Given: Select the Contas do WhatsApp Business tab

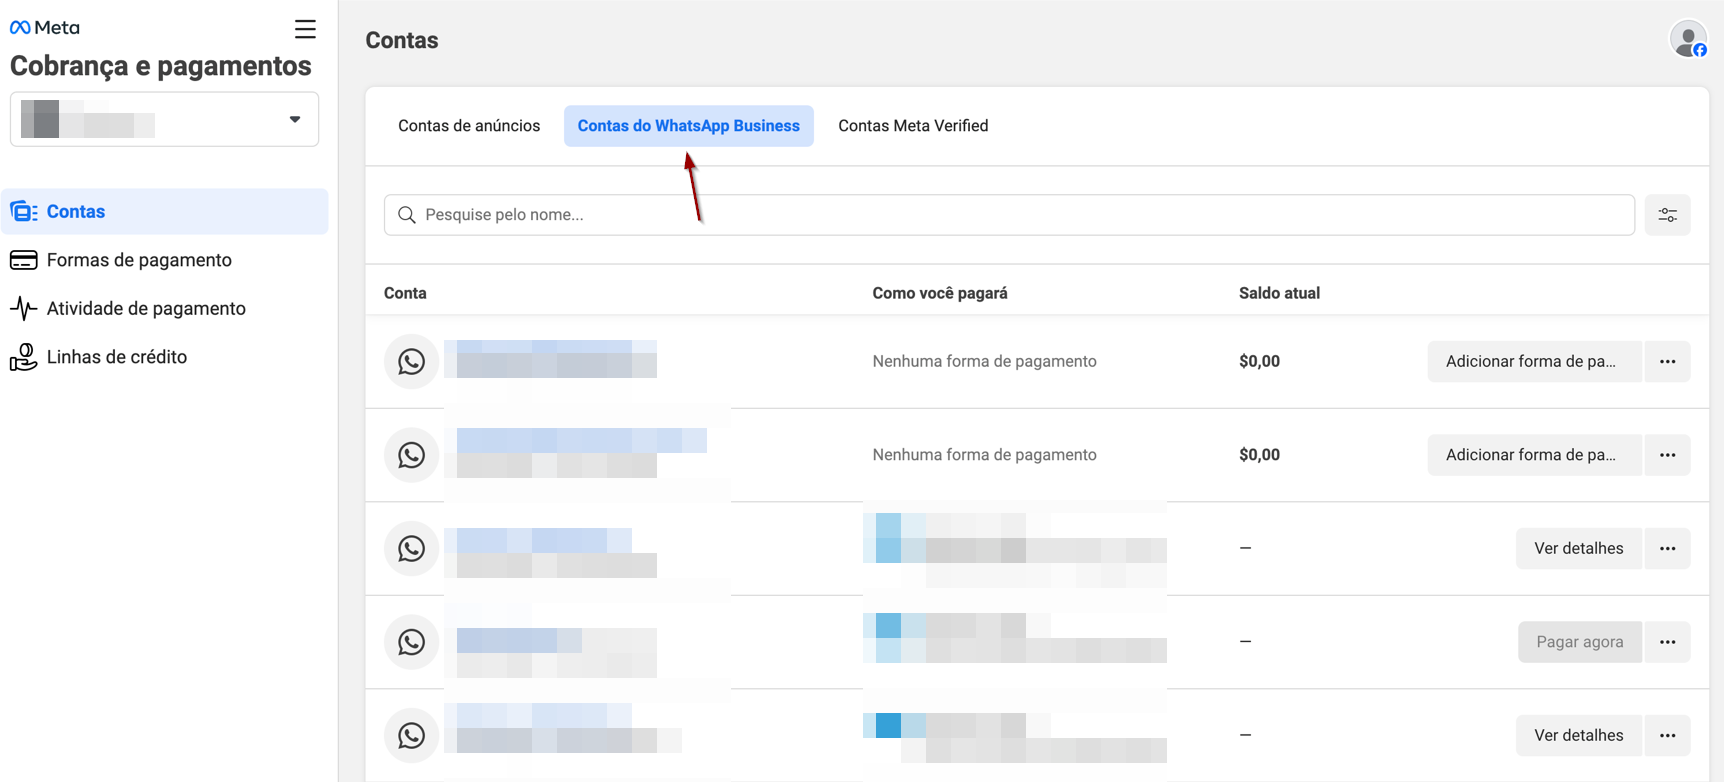Looking at the screenshot, I should click(688, 126).
